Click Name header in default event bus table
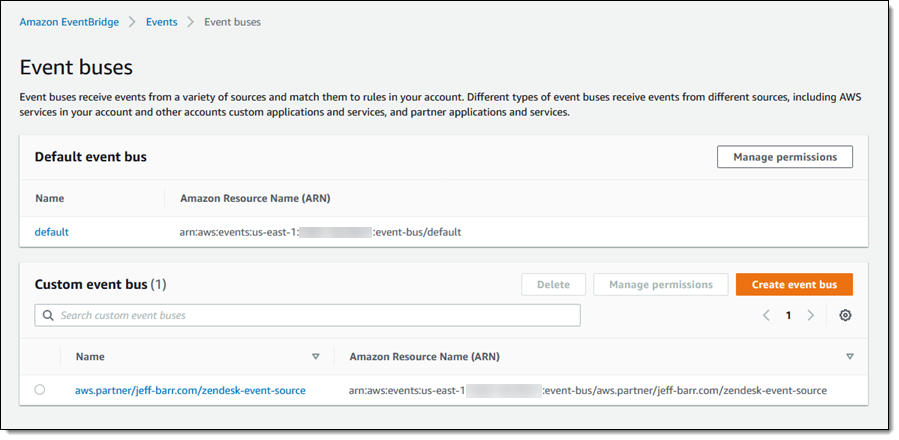 pyautogui.click(x=49, y=198)
